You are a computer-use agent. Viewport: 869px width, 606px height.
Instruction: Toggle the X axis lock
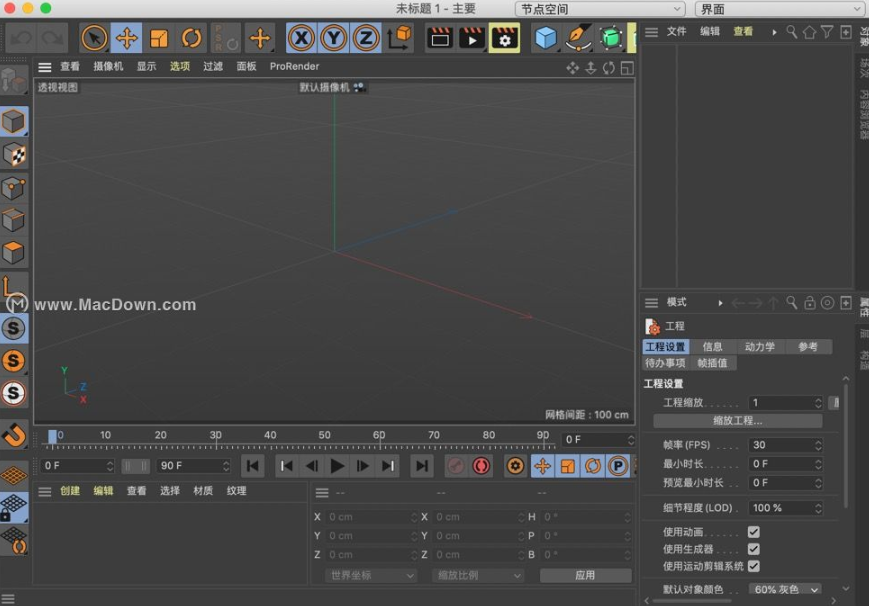300,37
